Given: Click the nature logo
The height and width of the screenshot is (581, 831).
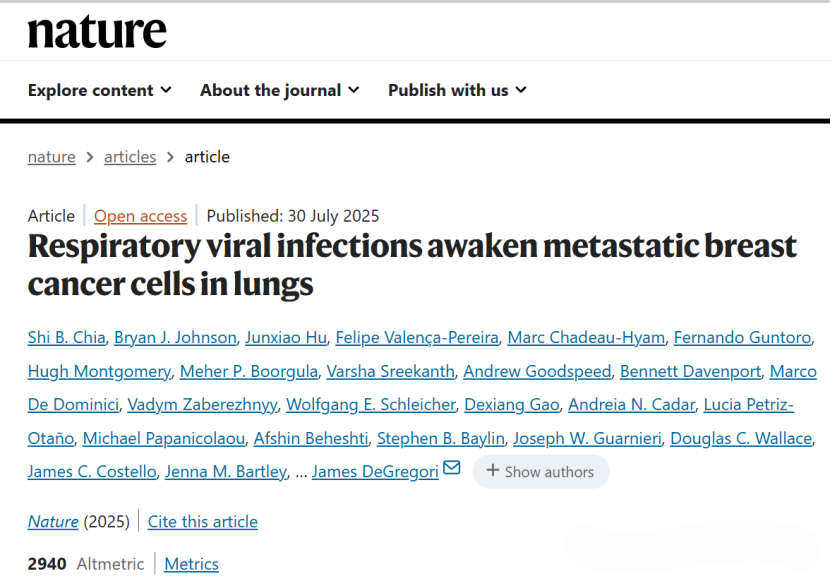Looking at the screenshot, I should (97, 32).
